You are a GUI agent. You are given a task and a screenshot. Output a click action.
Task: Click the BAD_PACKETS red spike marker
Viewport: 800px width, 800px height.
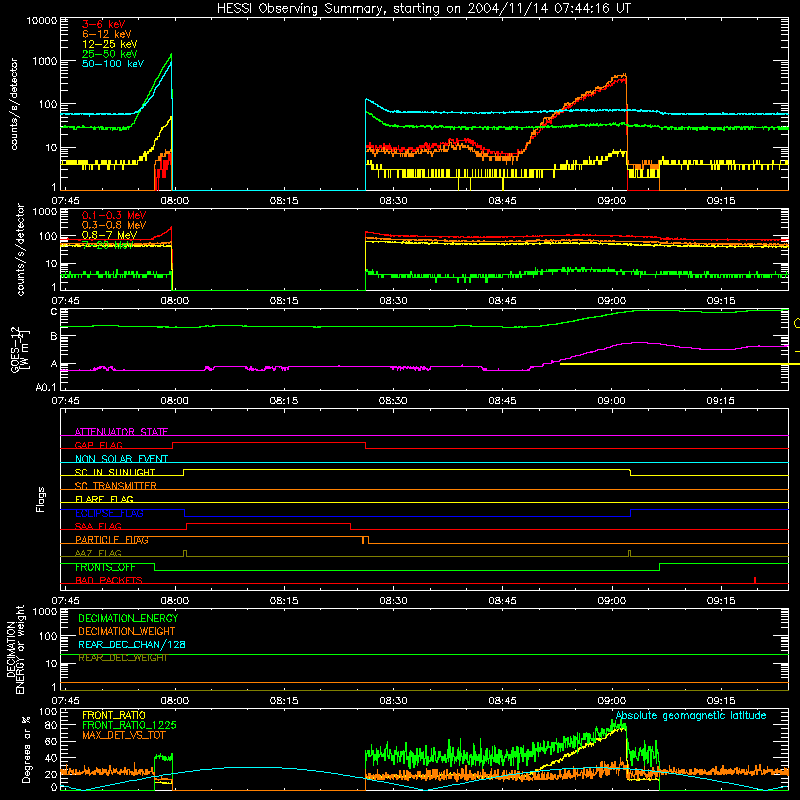pos(755,580)
